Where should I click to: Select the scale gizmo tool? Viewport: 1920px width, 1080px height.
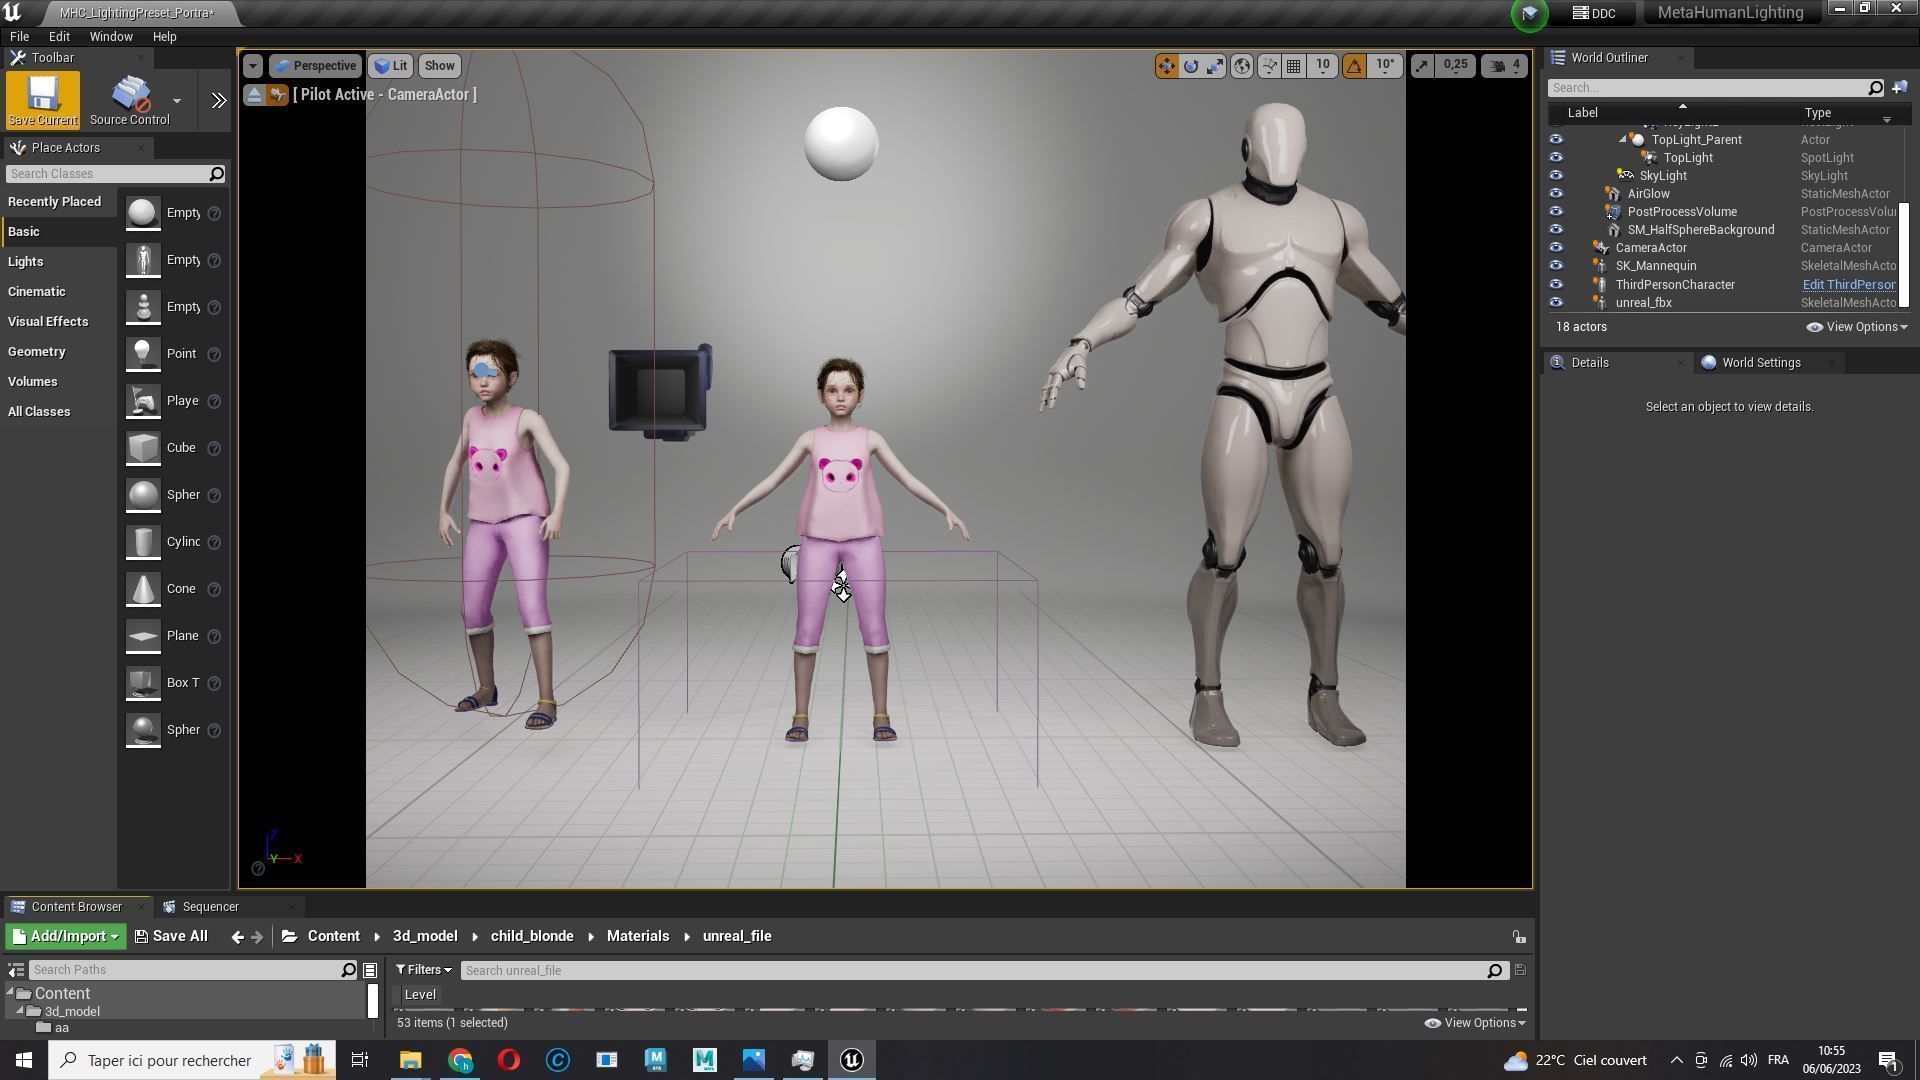click(x=1215, y=66)
